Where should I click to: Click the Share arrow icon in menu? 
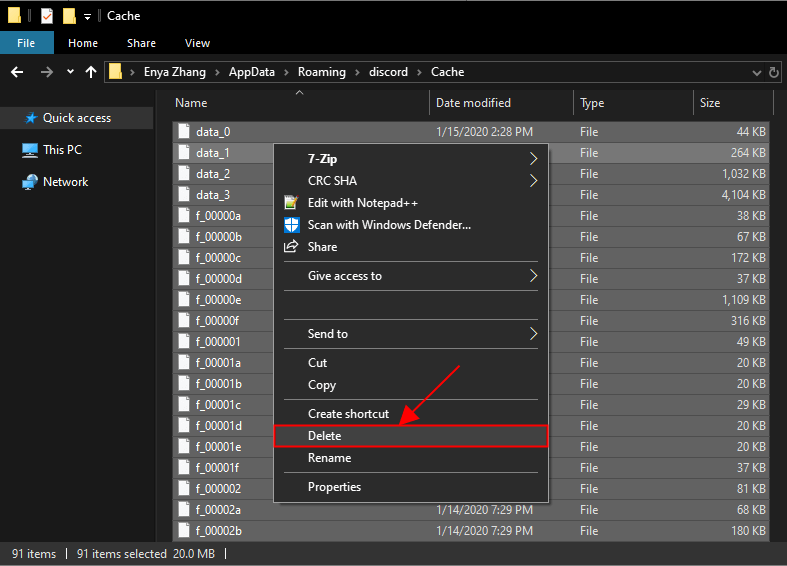pos(291,246)
